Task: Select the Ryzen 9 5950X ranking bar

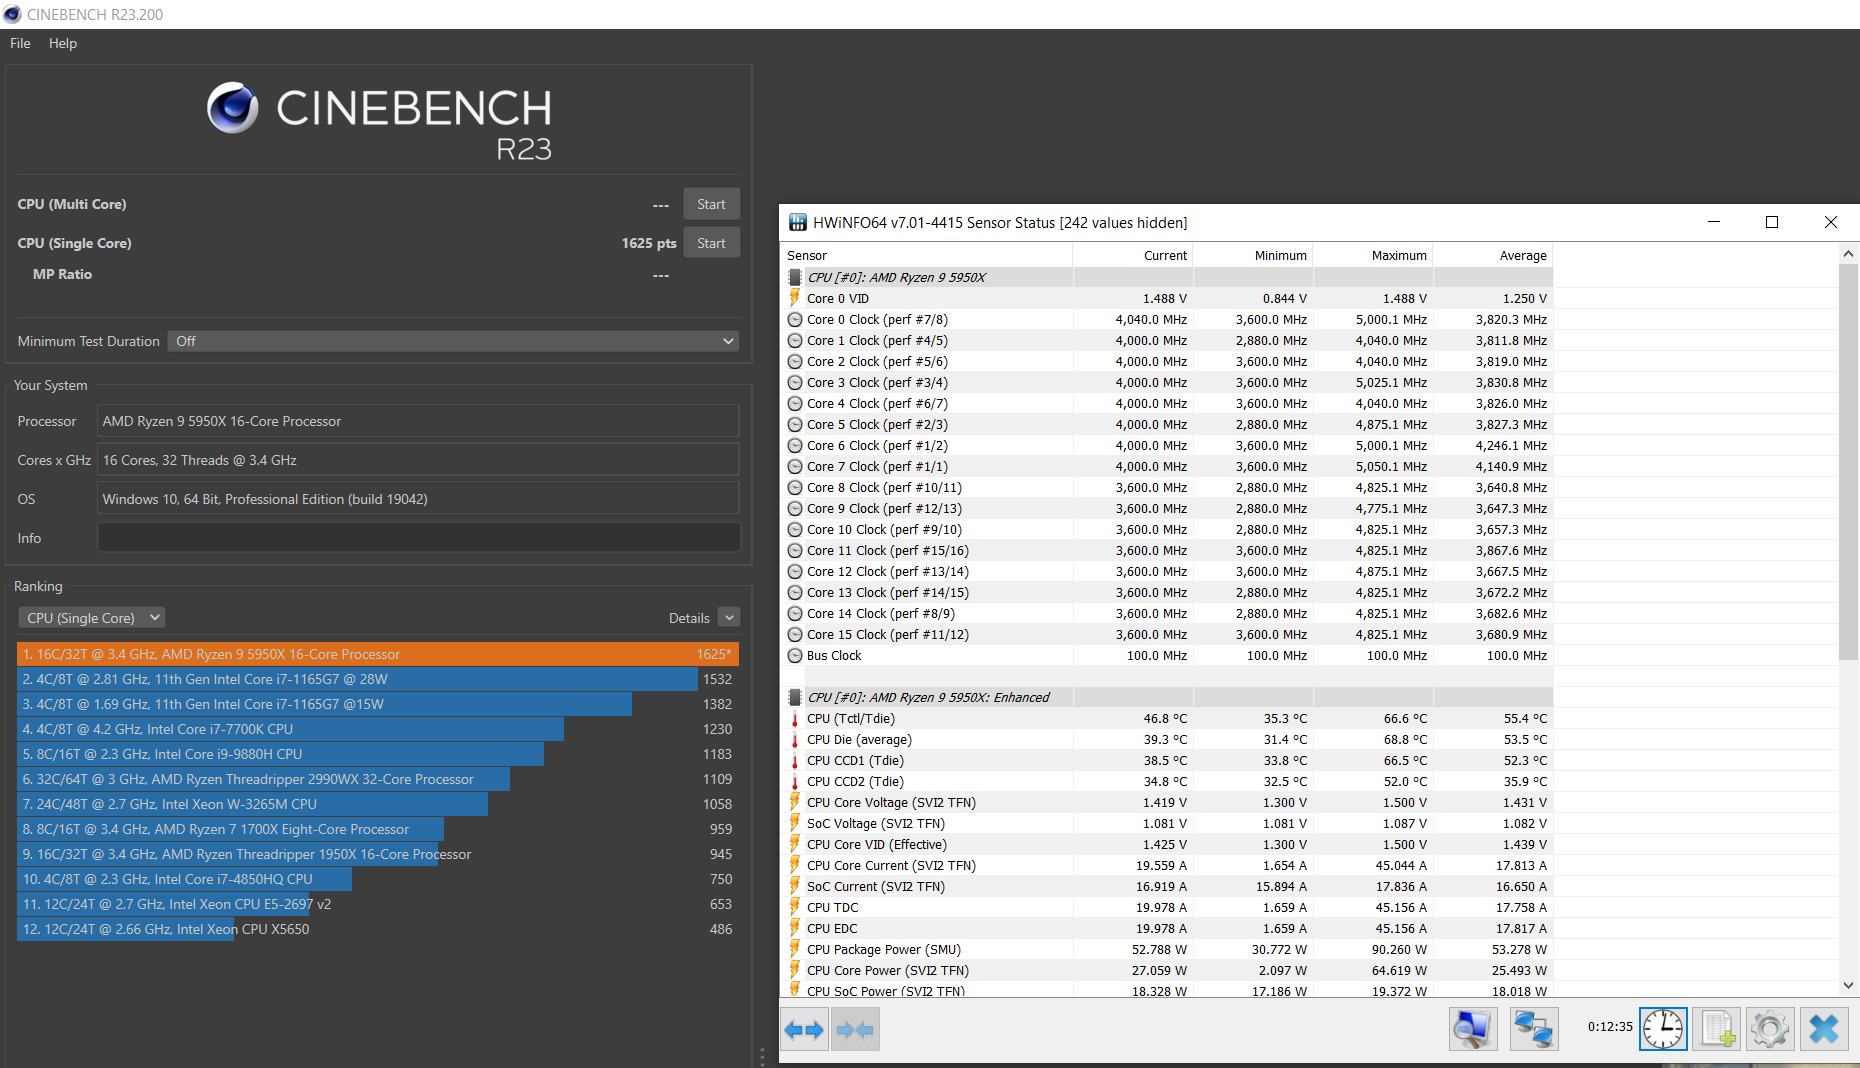Action: tap(378, 654)
